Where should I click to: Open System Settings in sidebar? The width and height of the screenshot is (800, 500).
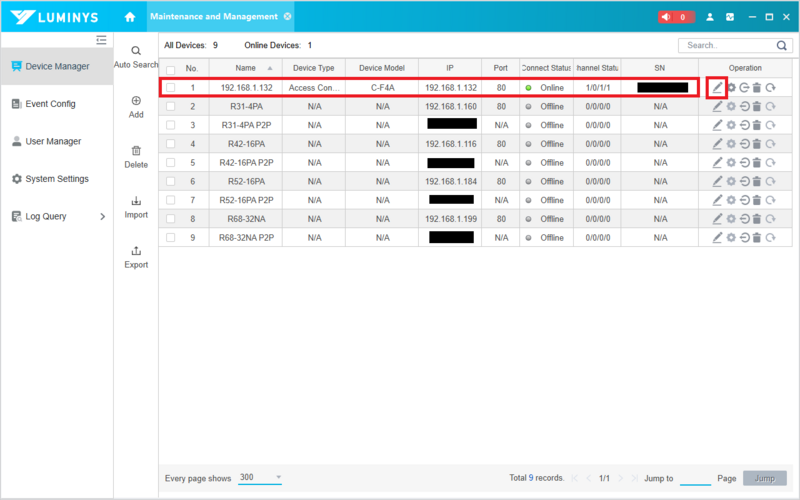pyautogui.click(x=57, y=179)
